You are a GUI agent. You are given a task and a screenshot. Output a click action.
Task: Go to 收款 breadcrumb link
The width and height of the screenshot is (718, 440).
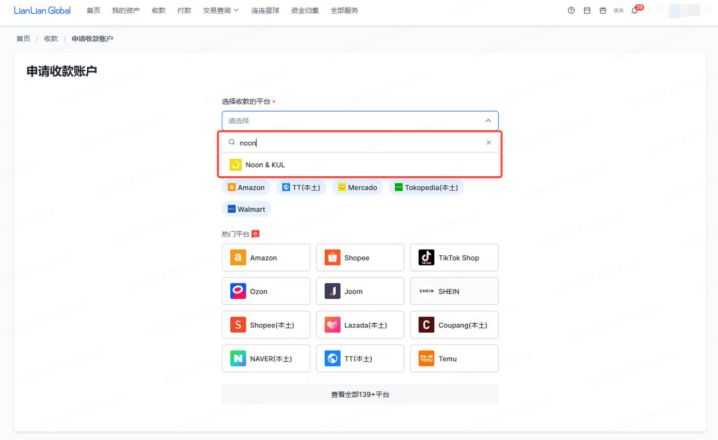pos(51,38)
